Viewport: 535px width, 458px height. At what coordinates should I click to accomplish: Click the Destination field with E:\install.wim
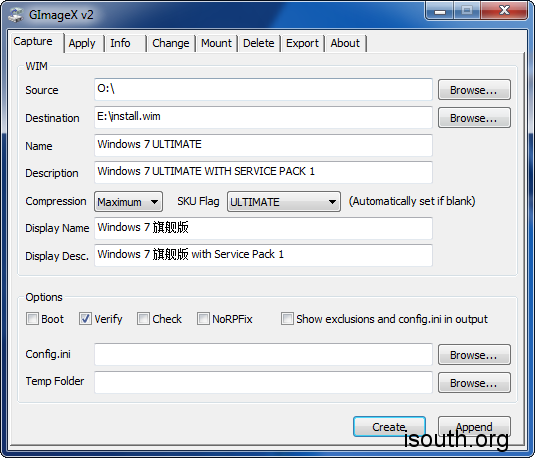pyautogui.click(x=263, y=117)
